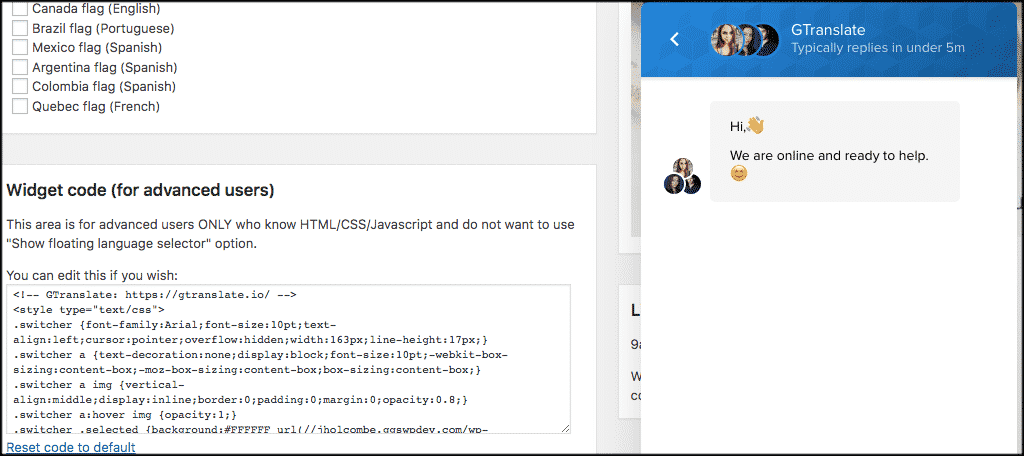Enable the Canada flag (English) checkbox

(x=20, y=9)
